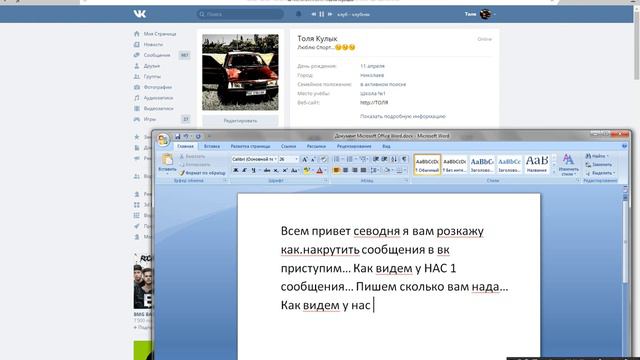The width and height of the screenshot is (640, 360).
Task: Open Find (Найти) dropdown arrow
Action: pyautogui.click(x=607, y=156)
